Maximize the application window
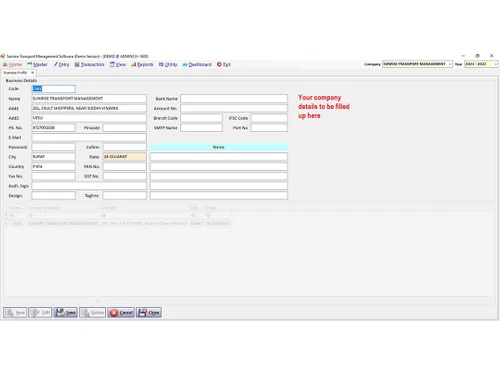This screenshot has height=375, width=500. click(x=477, y=56)
